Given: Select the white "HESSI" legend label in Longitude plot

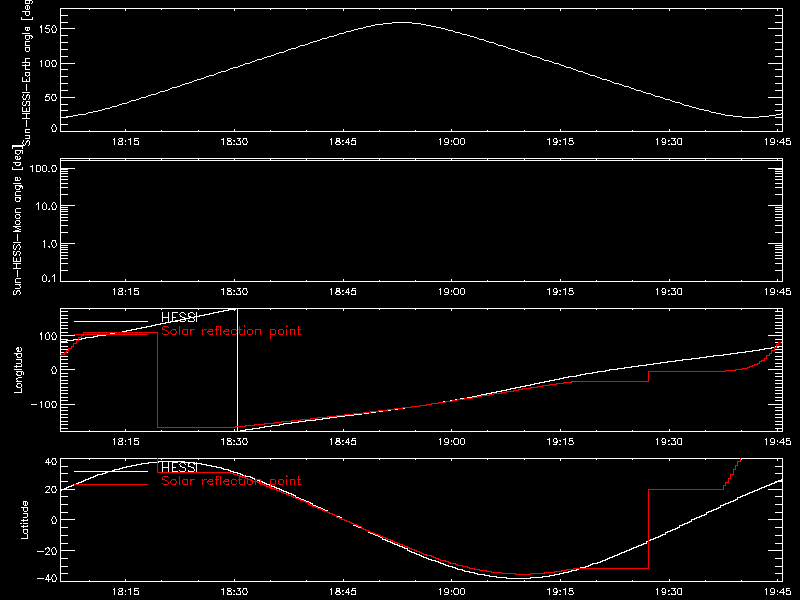Looking at the screenshot, I should (179, 317).
